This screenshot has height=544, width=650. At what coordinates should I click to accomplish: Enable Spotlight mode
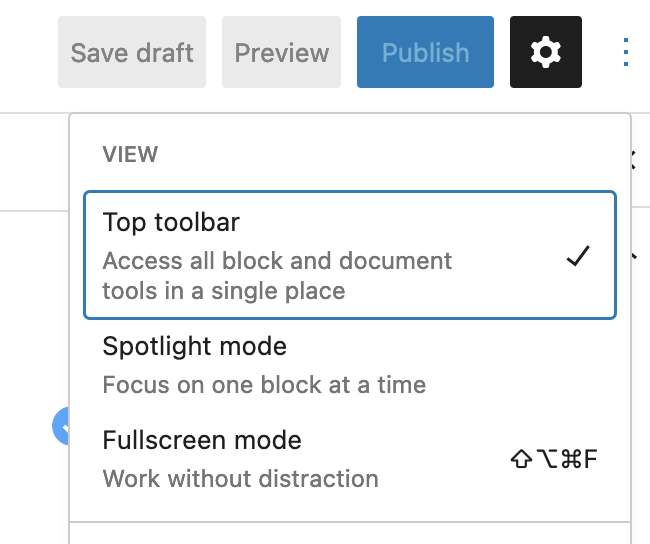coord(350,365)
